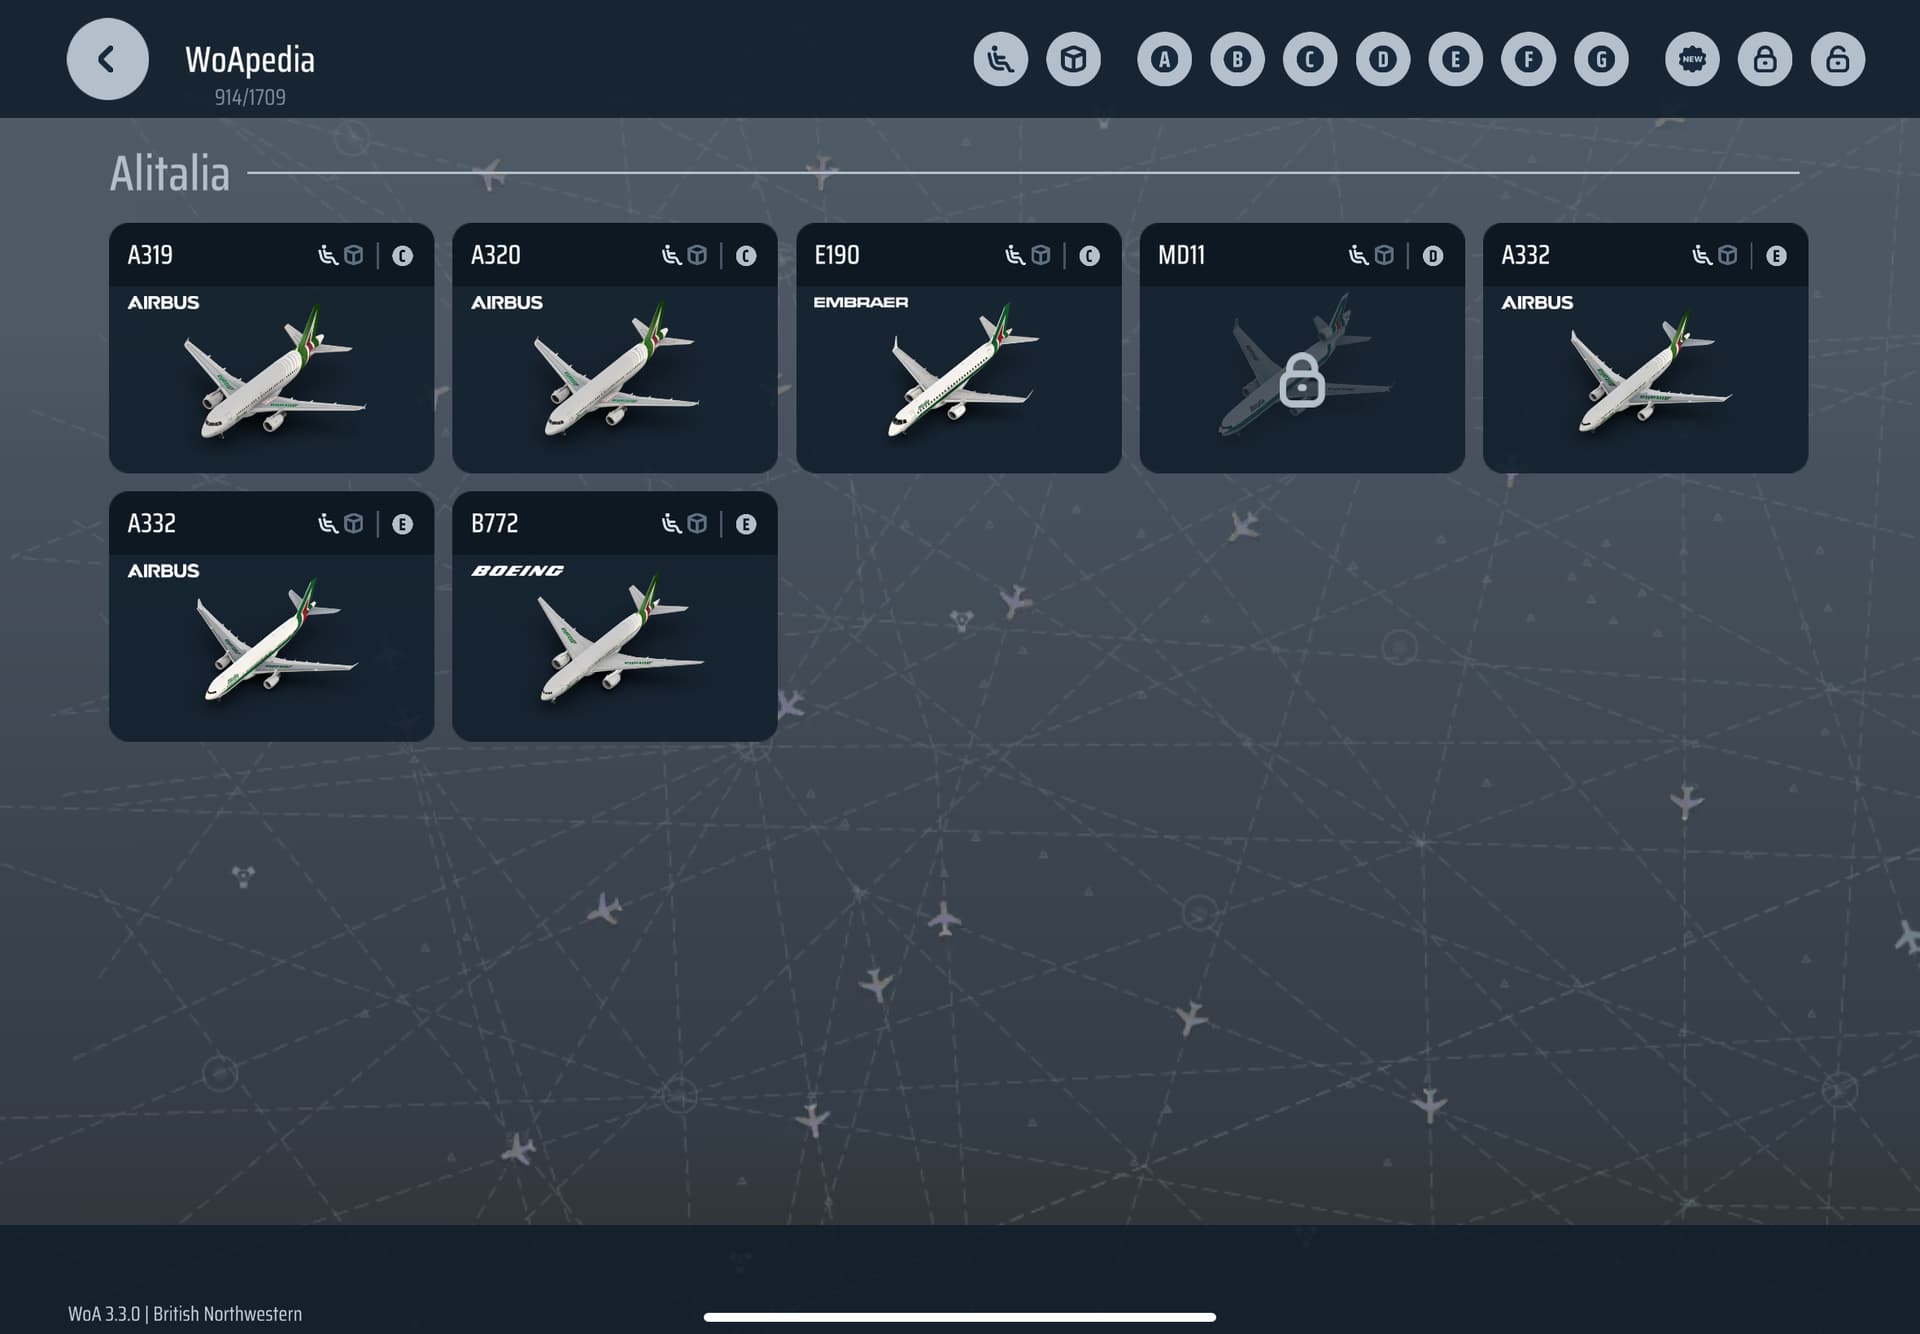The height and width of the screenshot is (1334, 1920).
Task: Filter by size class G
Action: pos(1601,59)
